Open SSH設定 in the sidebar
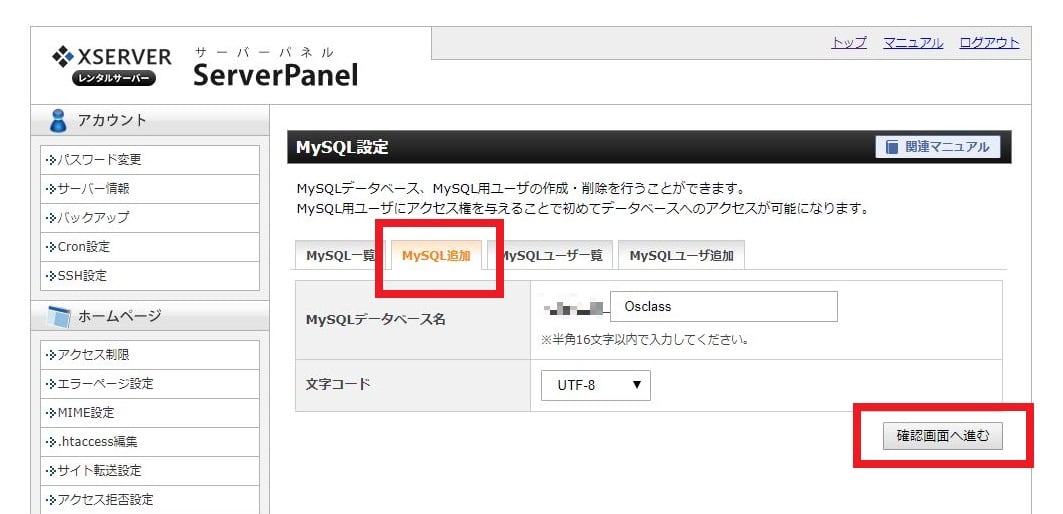Viewport: 1063px width, 514px height. click(81, 276)
